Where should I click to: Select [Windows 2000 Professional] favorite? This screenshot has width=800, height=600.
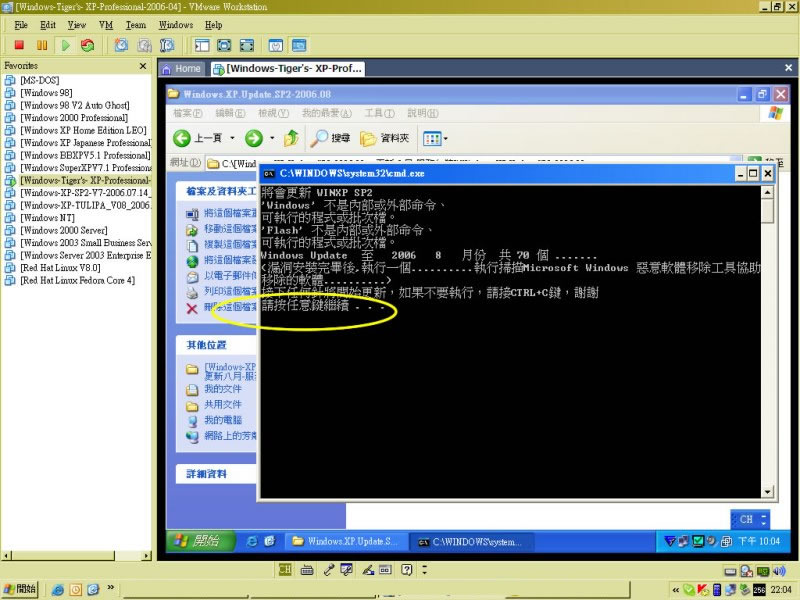74,118
